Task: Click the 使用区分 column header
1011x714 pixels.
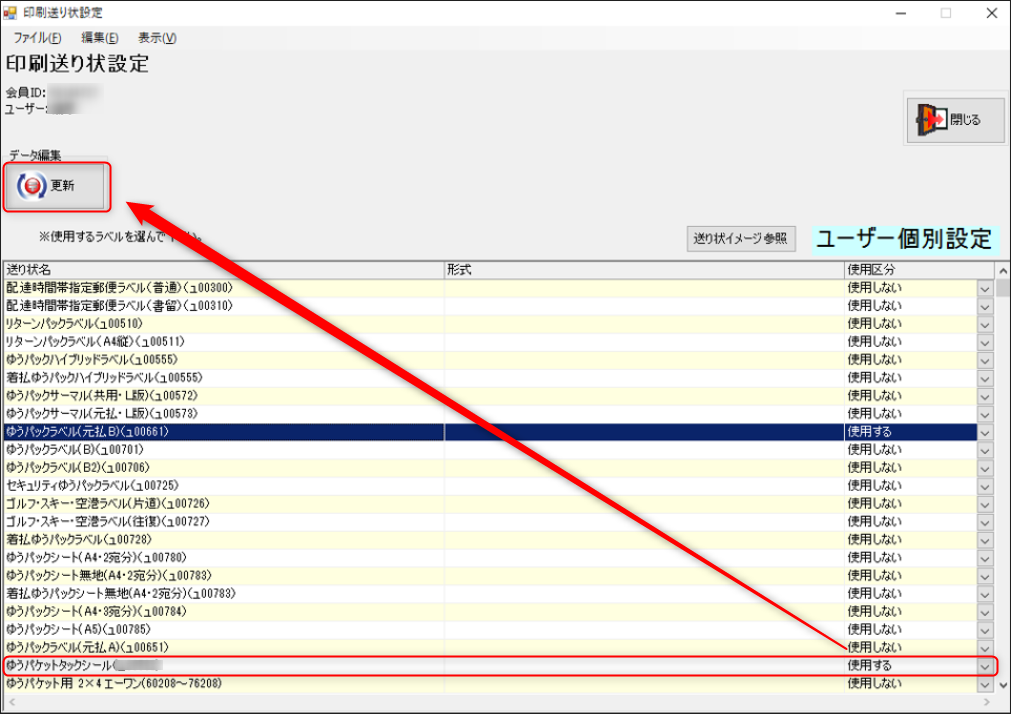Action: 919,270
